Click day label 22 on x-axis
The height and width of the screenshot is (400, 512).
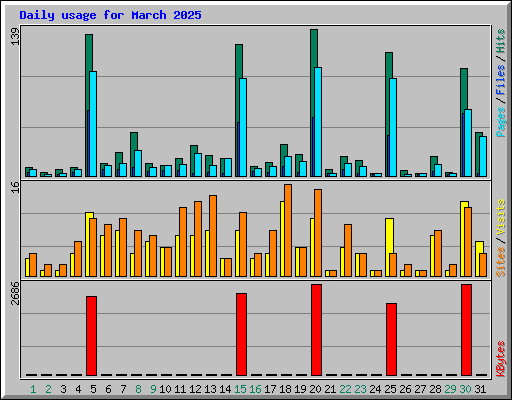point(345,389)
